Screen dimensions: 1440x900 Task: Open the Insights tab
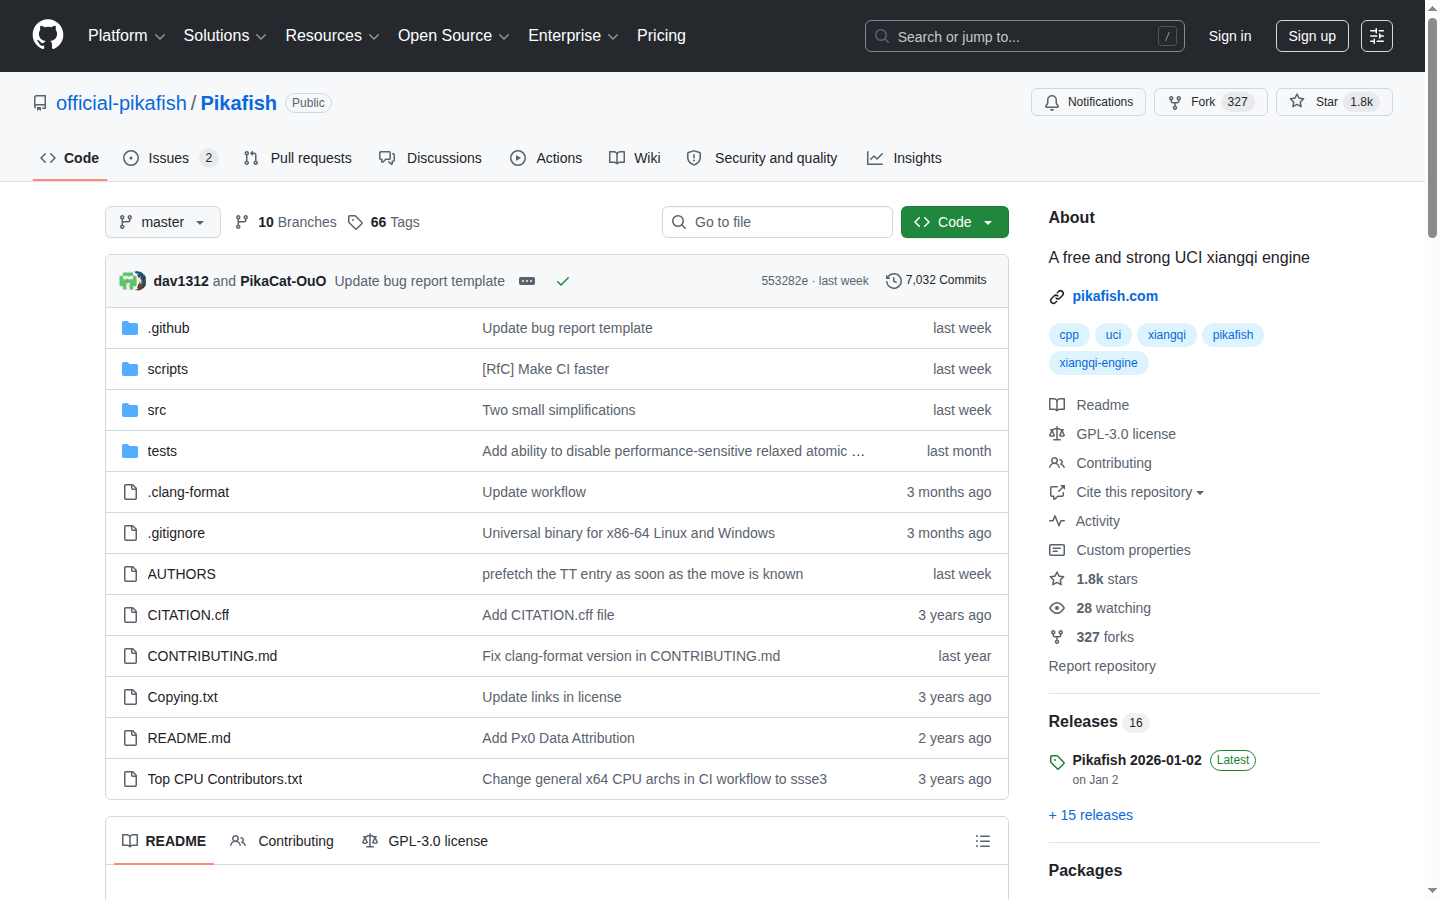tap(904, 158)
